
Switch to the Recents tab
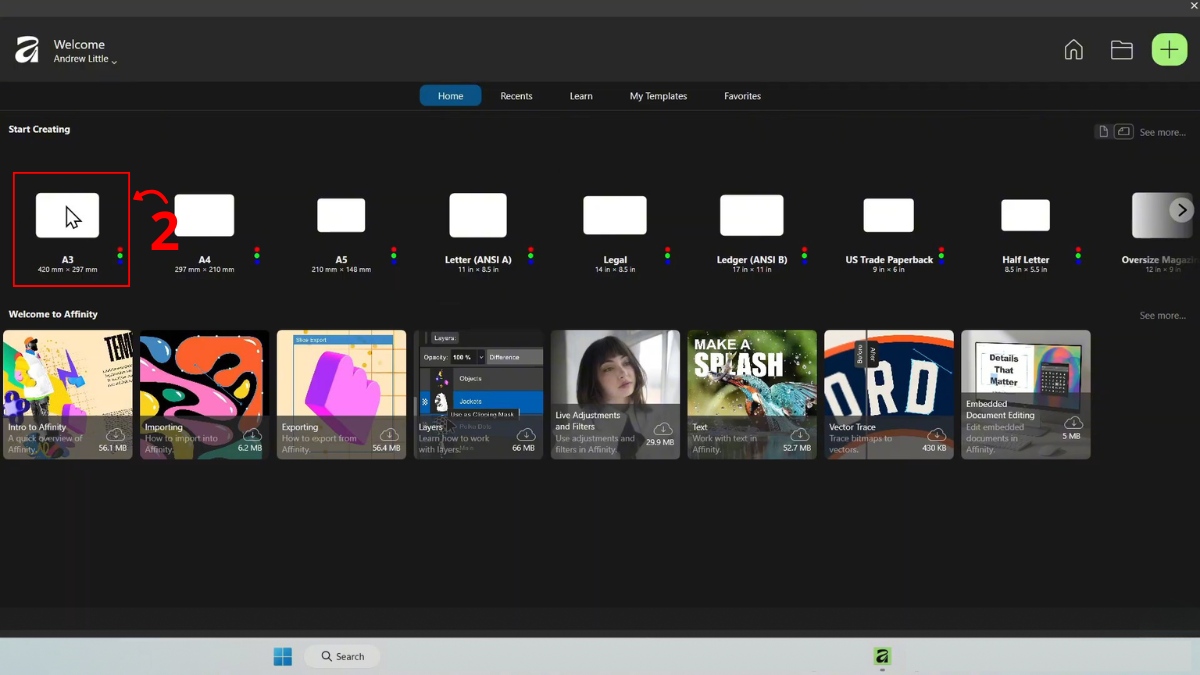pos(516,96)
